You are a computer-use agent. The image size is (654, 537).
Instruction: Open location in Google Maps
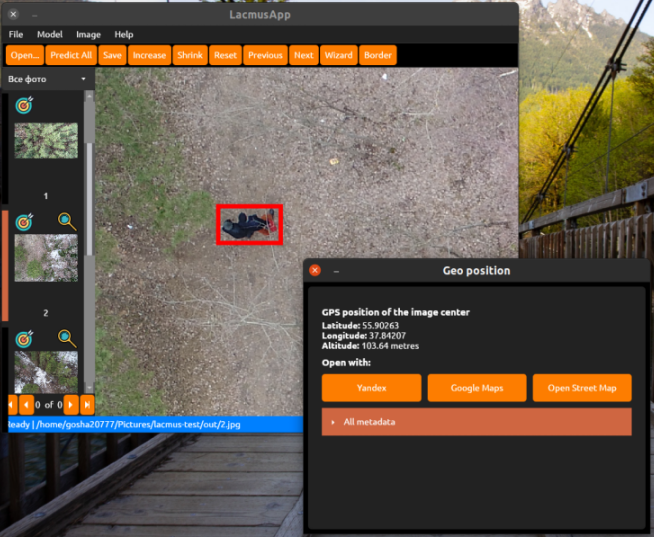[476, 388]
